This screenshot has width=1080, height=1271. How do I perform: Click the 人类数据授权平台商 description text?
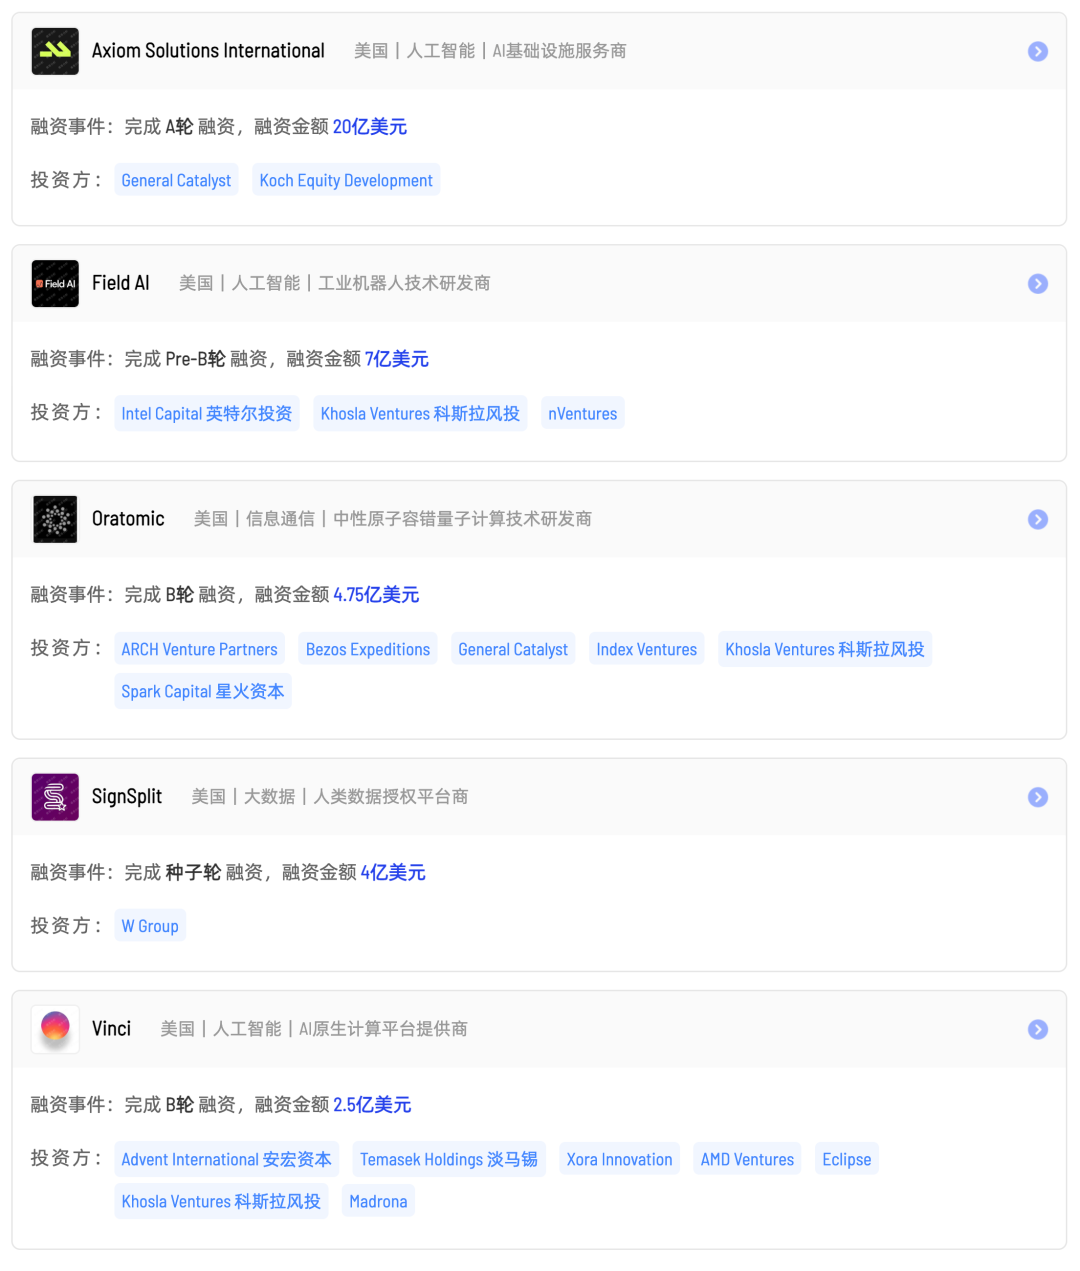tap(391, 797)
